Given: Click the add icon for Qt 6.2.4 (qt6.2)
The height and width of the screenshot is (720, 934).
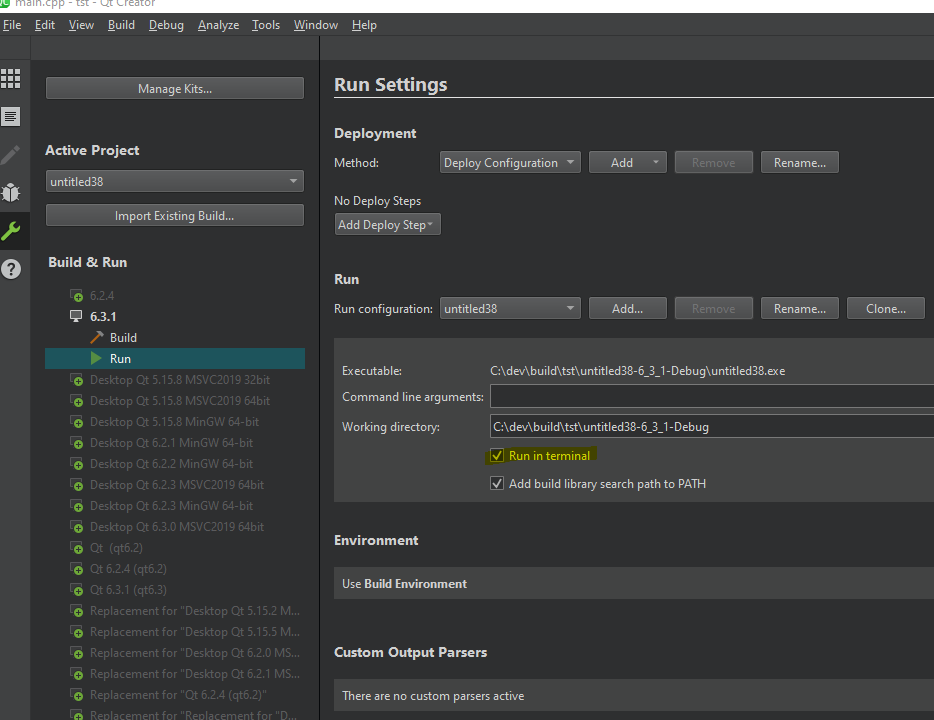Looking at the screenshot, I should coord(76,569).
